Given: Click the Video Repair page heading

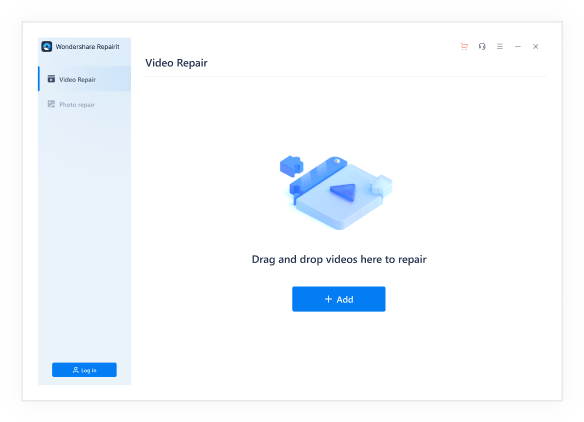Looking at the screenshot, I should (176, 63).
